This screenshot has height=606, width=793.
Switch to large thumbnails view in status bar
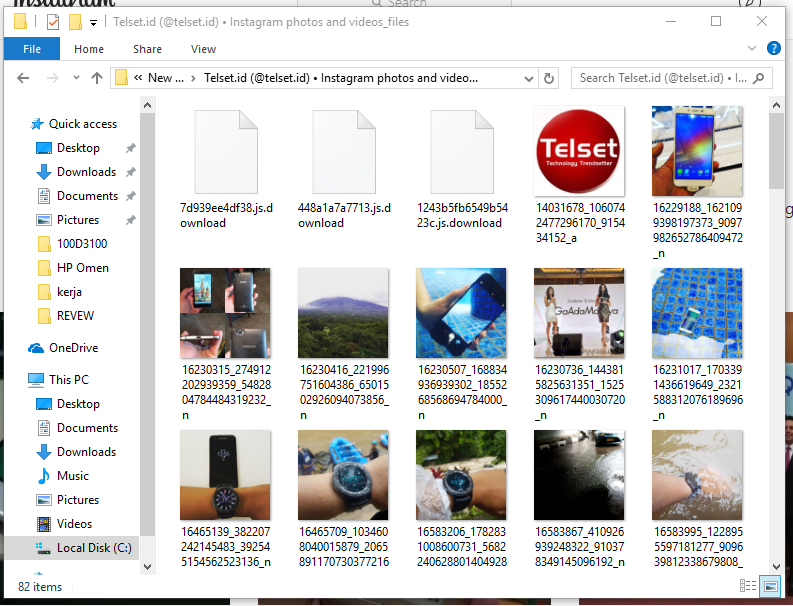coord(769,586)
